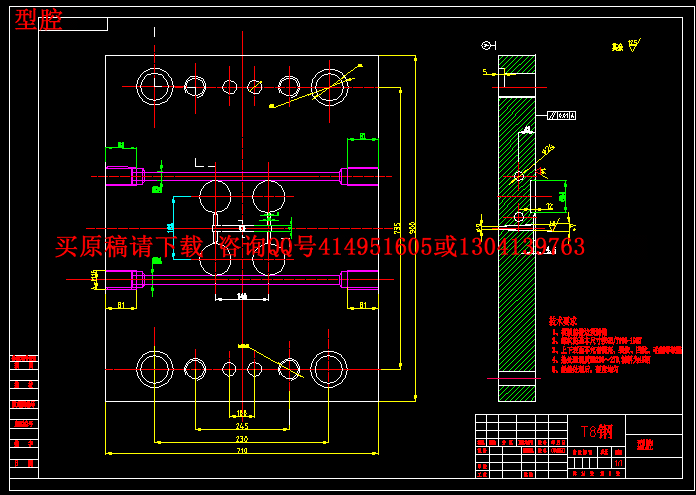This screenshot has width=696, height=495.
Task: Click the Ø25 diameter leader label
Action: pyautogui.click(x=548, y=150)
